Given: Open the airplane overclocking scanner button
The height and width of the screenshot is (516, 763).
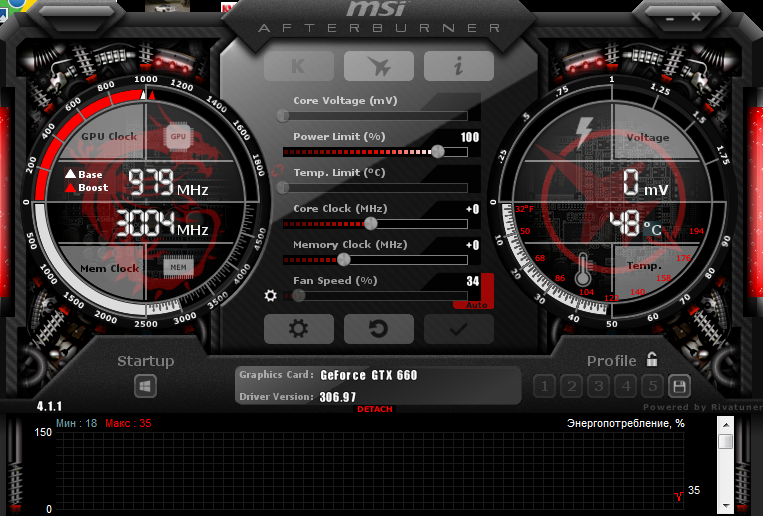Looking at the screenshot, I should click(x=379, y=66).
